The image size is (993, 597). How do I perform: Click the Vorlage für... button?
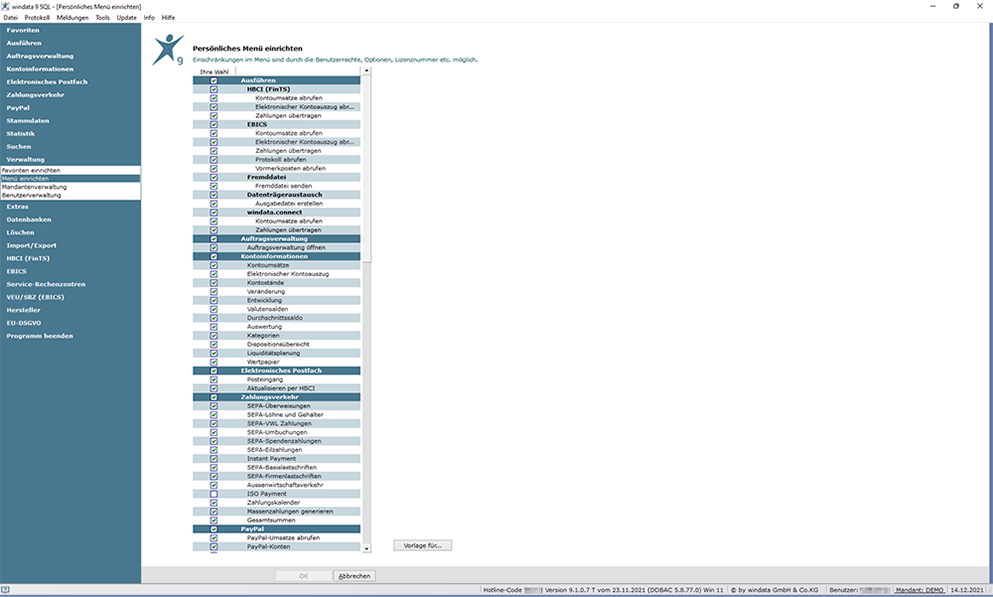tap(422, 545)
